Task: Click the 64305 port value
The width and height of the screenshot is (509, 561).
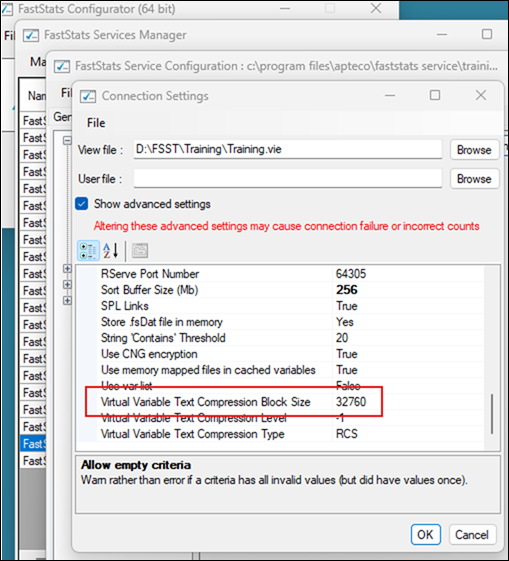Action: point(351,274)
